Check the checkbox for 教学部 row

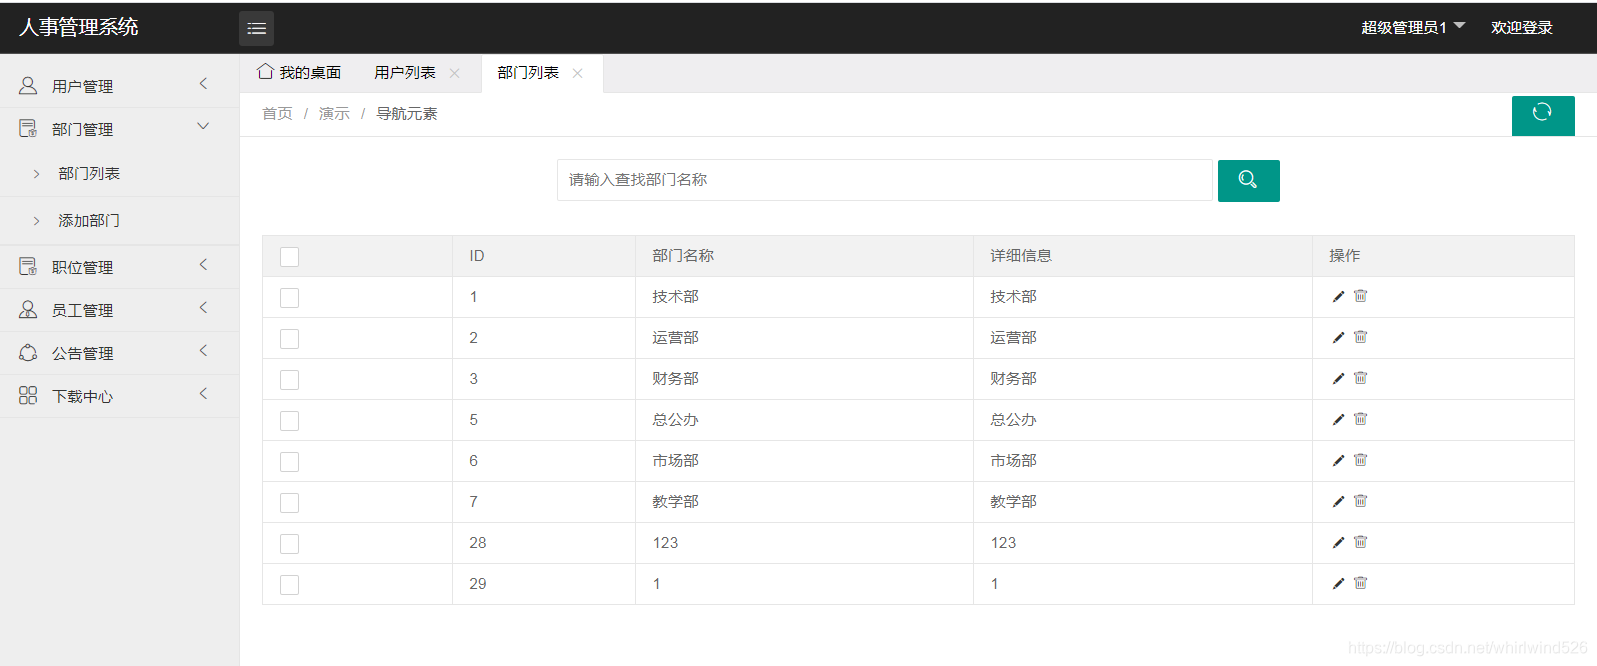(x=290, y=503)
